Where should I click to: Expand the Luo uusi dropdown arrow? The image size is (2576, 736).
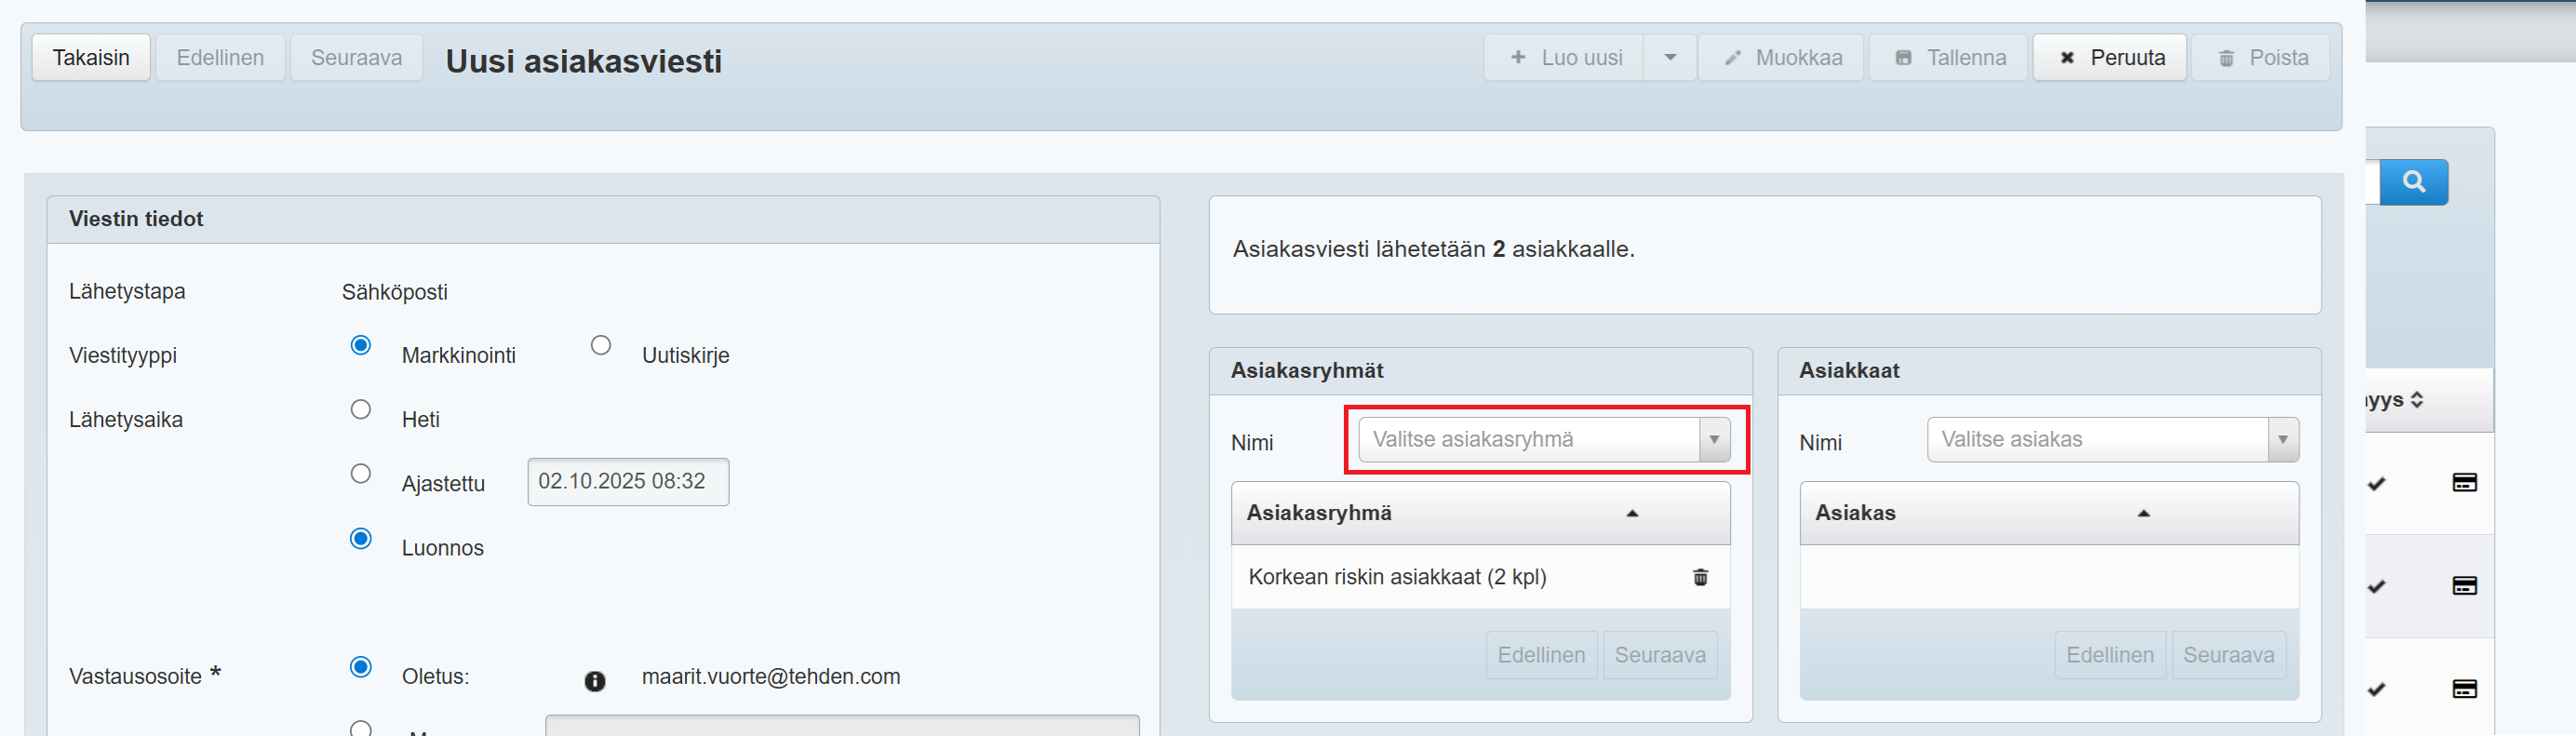pyautogui.click(x=1669, y=58)
